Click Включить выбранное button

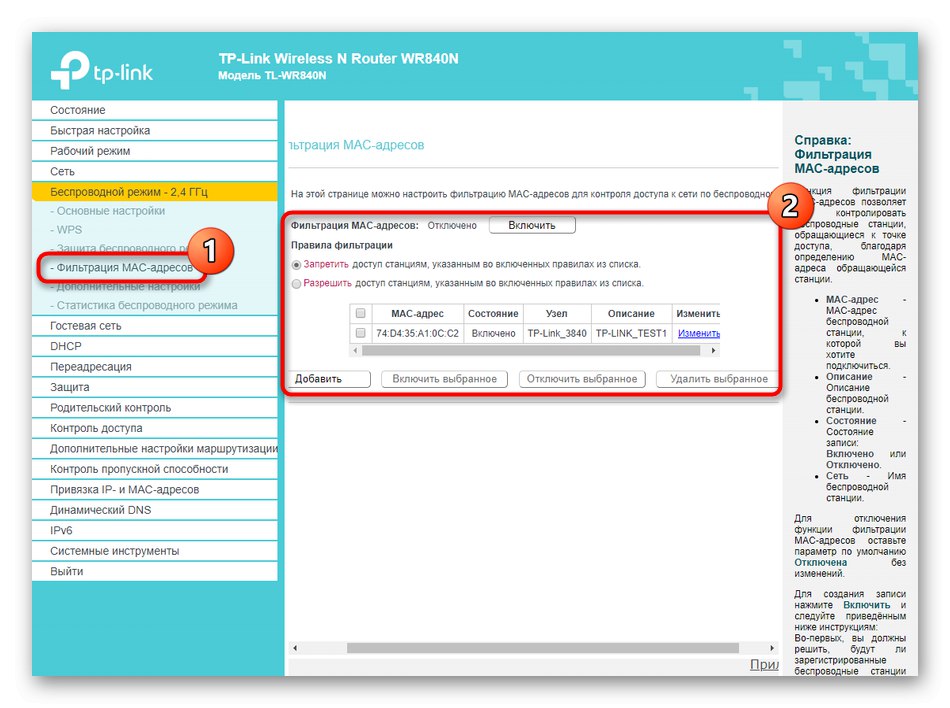(444, 379)
